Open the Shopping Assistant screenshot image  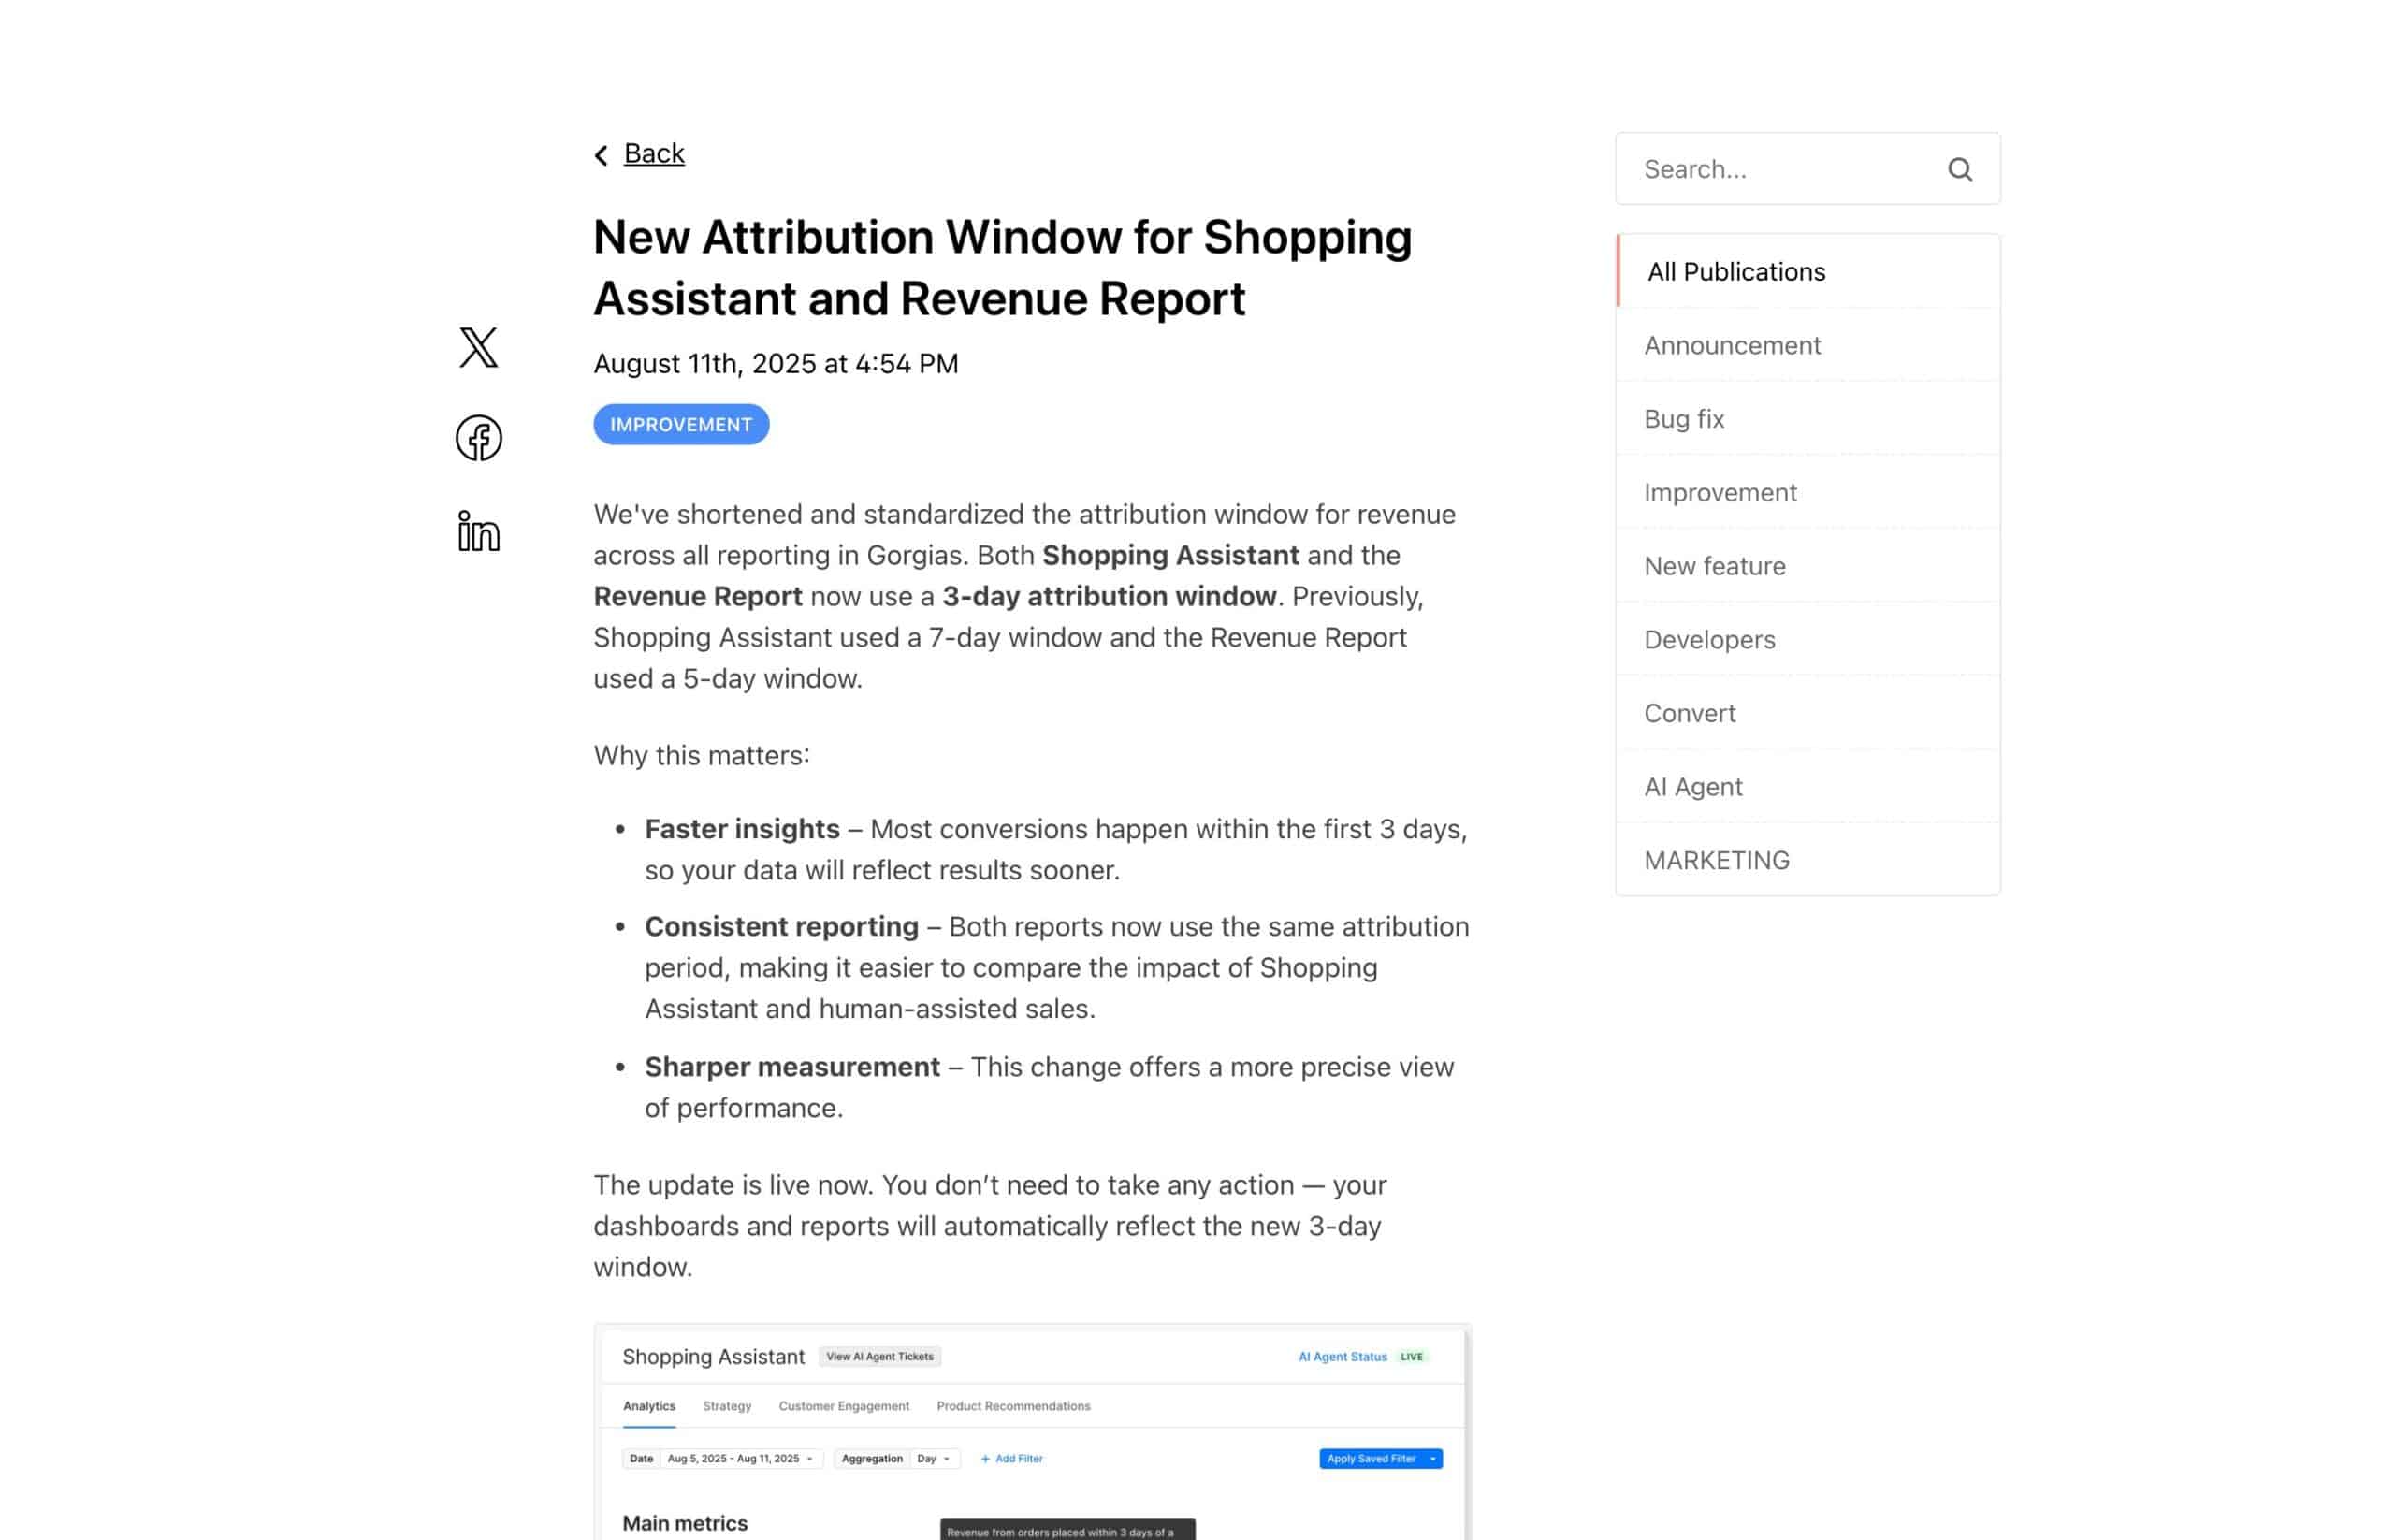[x=1032, y=1431]
